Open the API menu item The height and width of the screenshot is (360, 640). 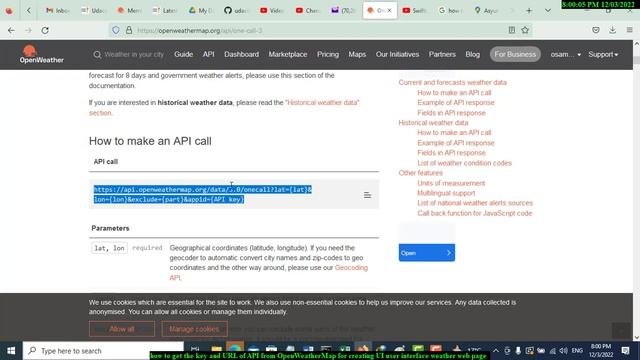click(x=209, y=54)
